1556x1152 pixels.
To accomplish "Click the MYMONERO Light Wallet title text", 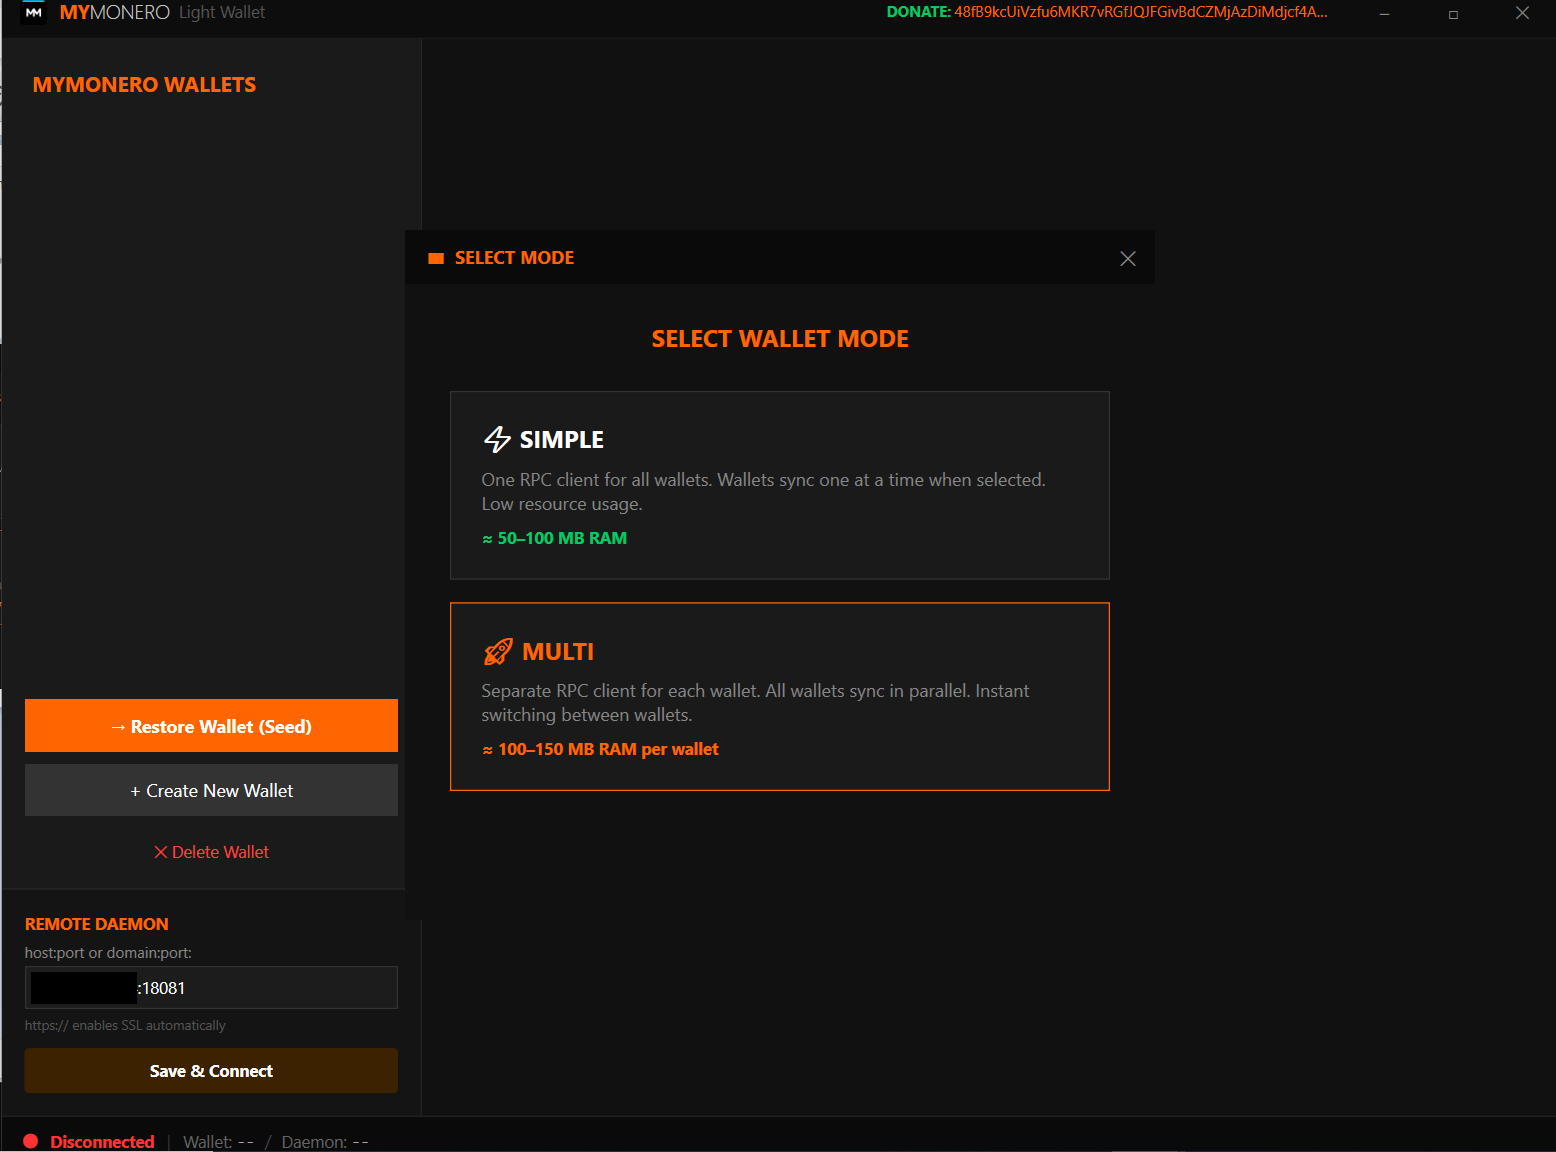I will [x=162, y=13].
